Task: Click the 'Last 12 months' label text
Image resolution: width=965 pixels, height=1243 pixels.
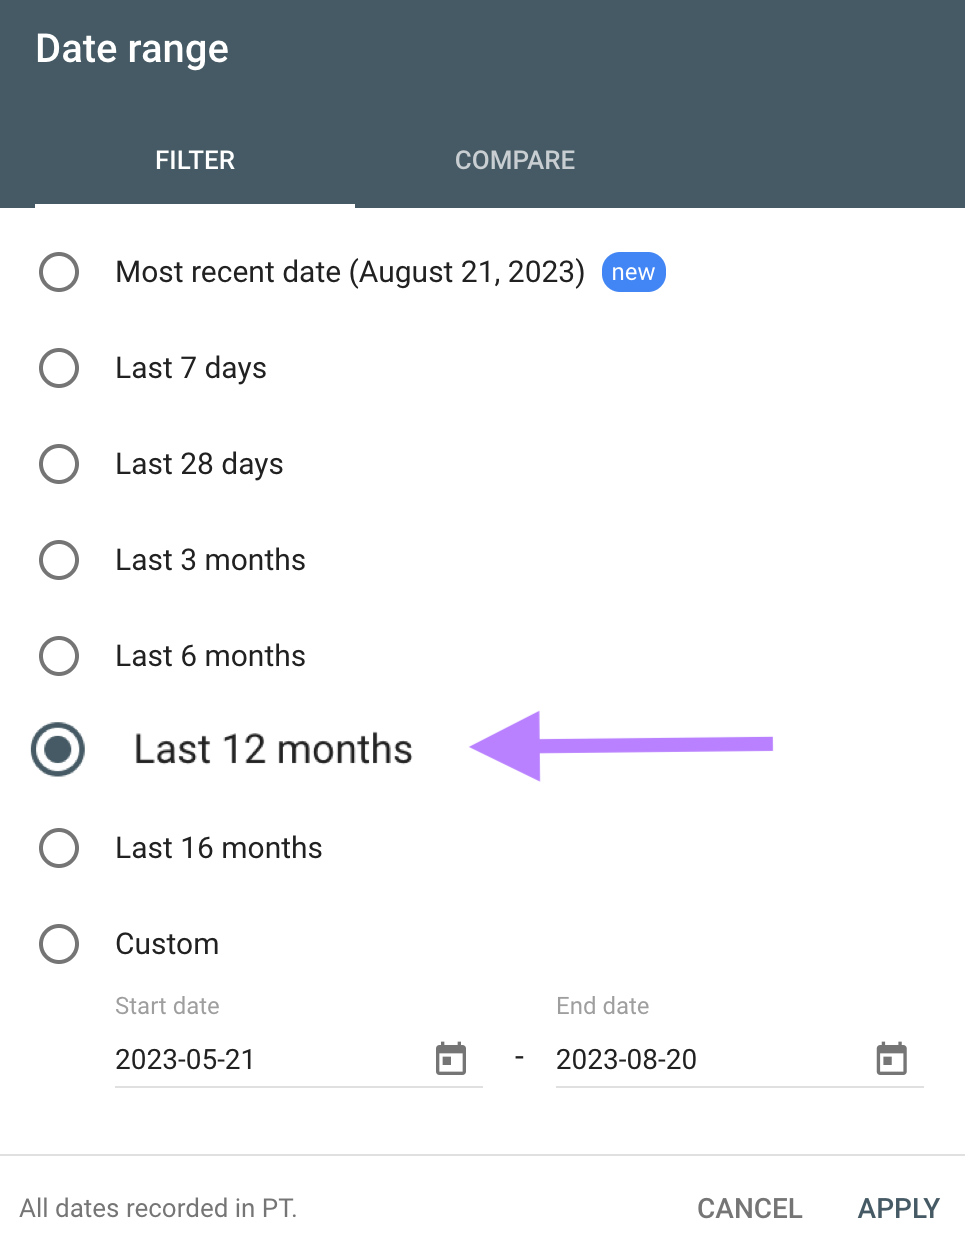Action: point(273,749)
